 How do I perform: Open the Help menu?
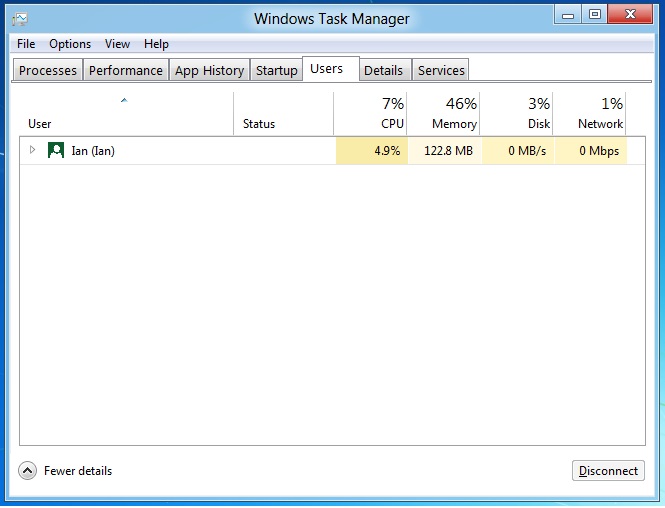coord(156,44)
